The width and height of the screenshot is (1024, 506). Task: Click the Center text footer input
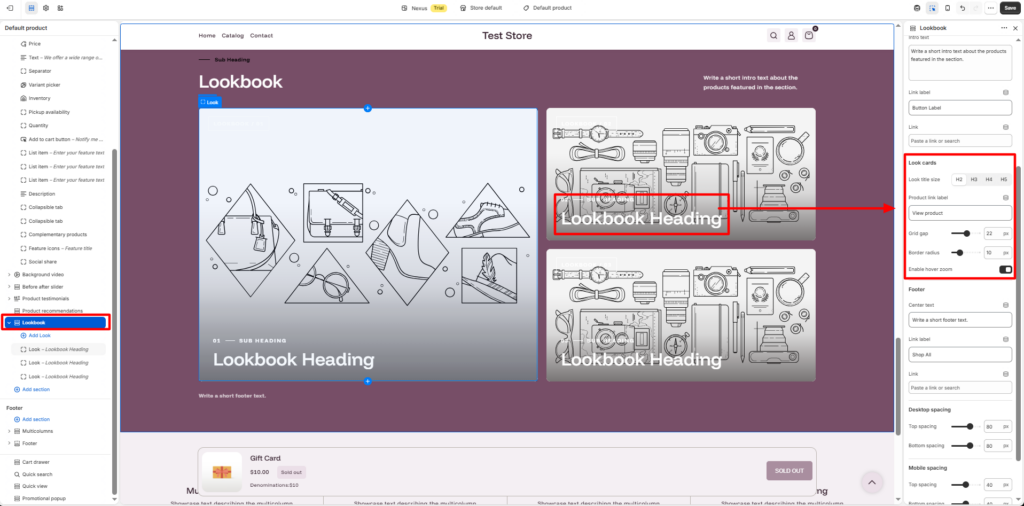tap(960, 320)
